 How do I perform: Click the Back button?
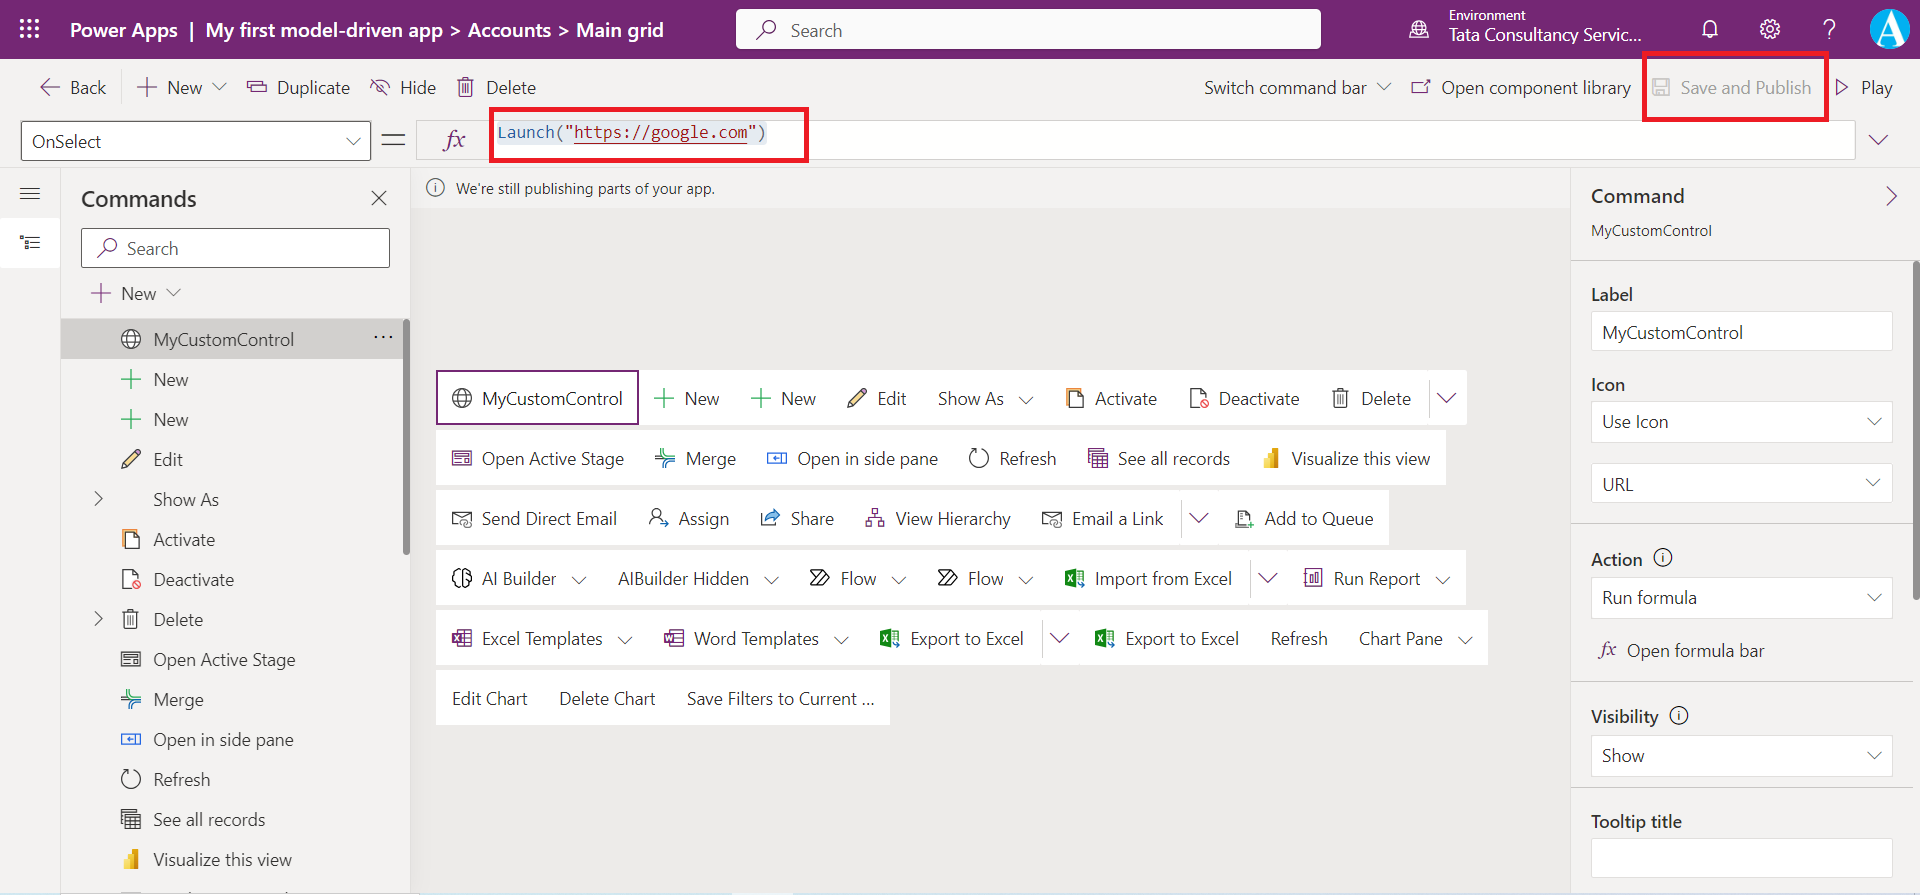(73, 88)
